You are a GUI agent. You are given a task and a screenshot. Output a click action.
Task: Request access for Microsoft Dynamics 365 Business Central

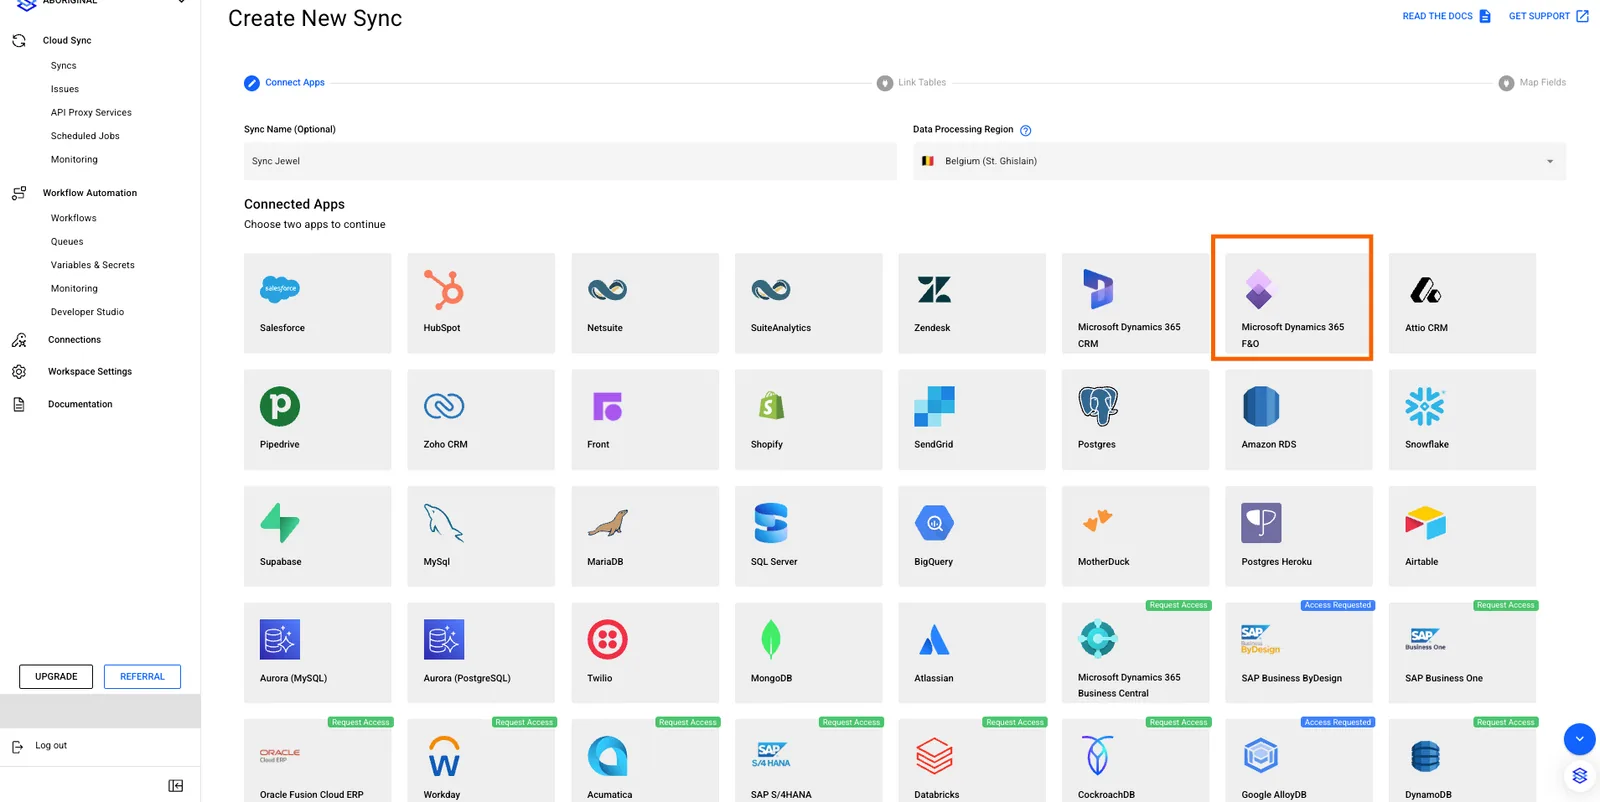(1178, 605)
